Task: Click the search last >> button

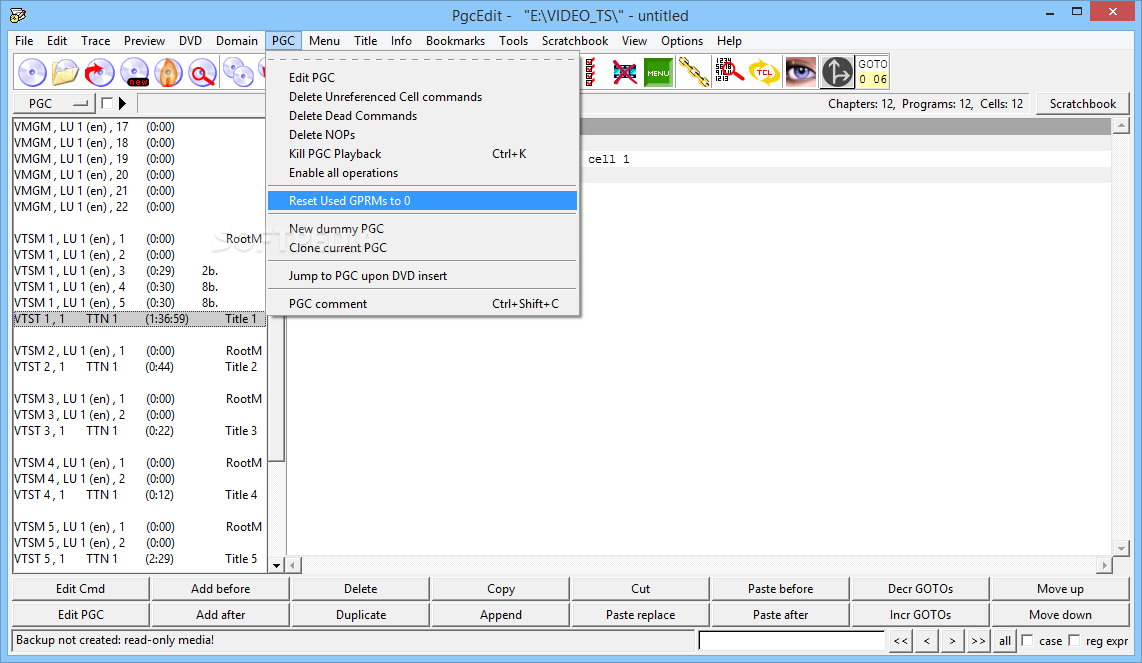Action: pyautogui.click(x=978, y=640)
